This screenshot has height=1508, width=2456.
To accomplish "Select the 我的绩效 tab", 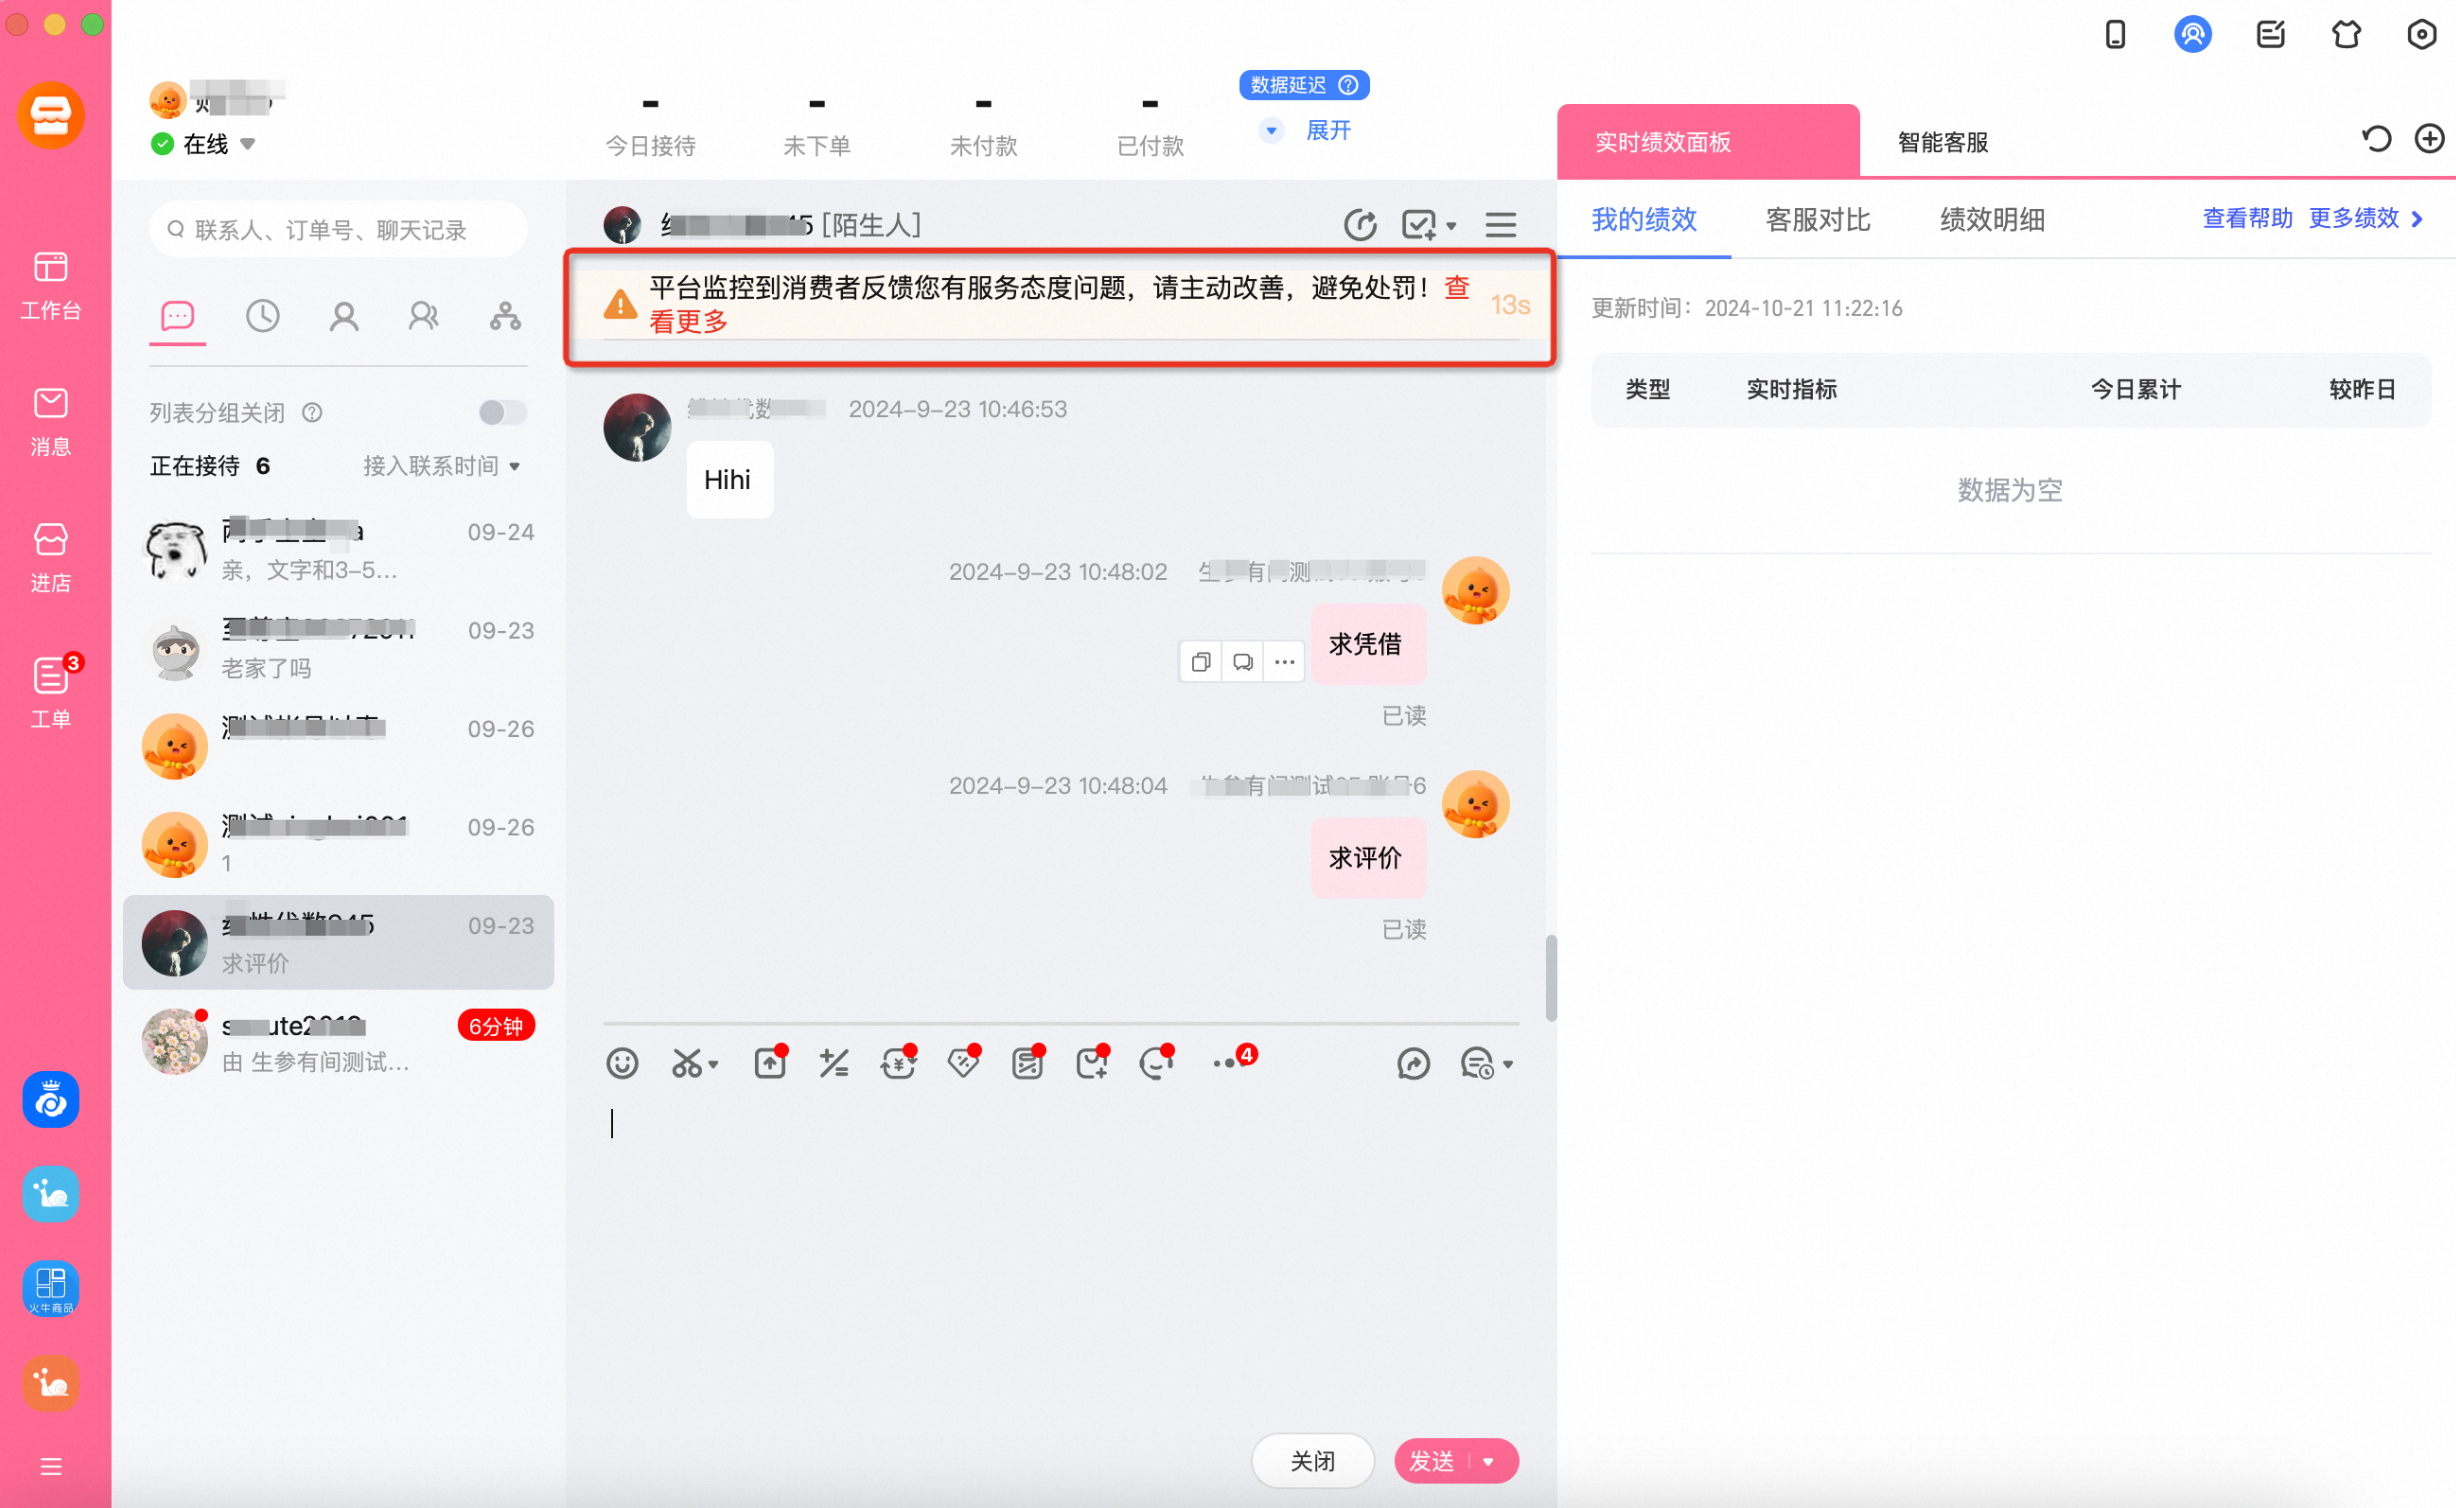I will coord(1644,220).
